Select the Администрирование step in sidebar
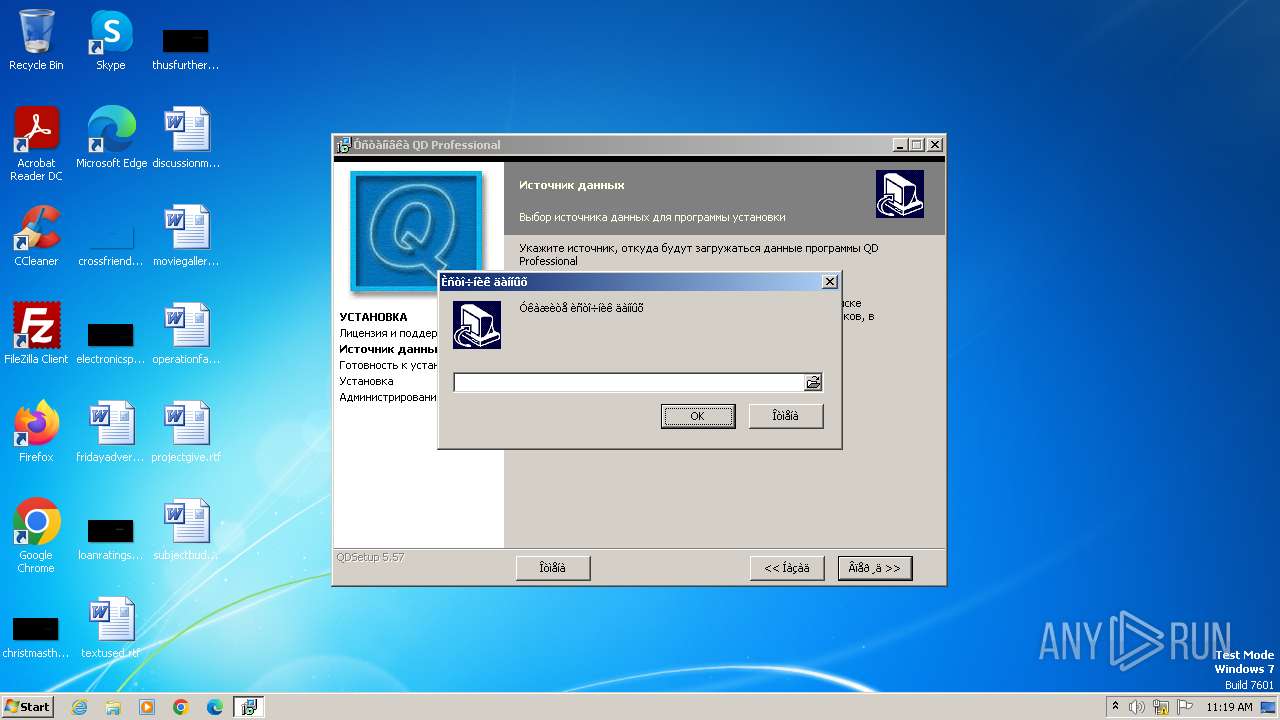This screenshot has width=1280, height=720. coord(388,397)
